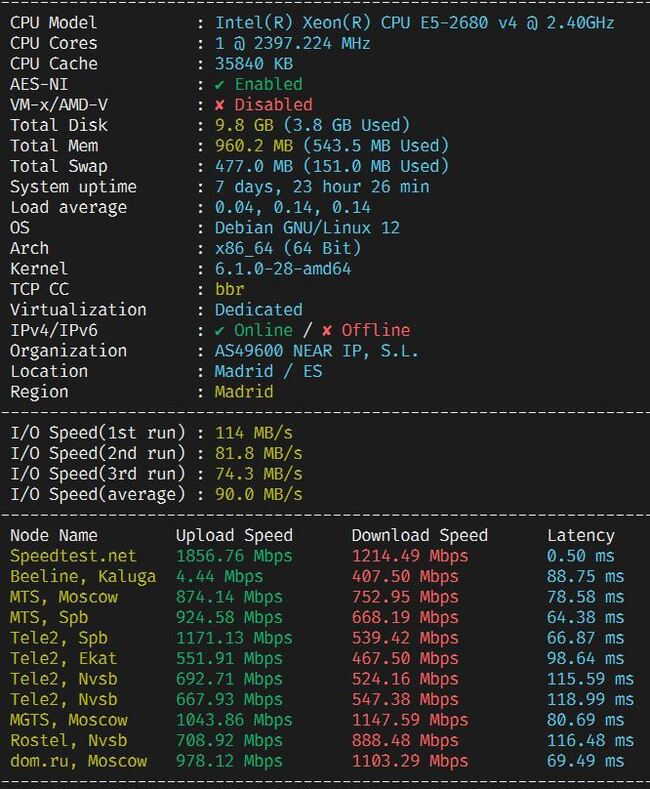This screenshot has height=789, width=650.
Task: Click the Latency column header
Action: (581, 535)
